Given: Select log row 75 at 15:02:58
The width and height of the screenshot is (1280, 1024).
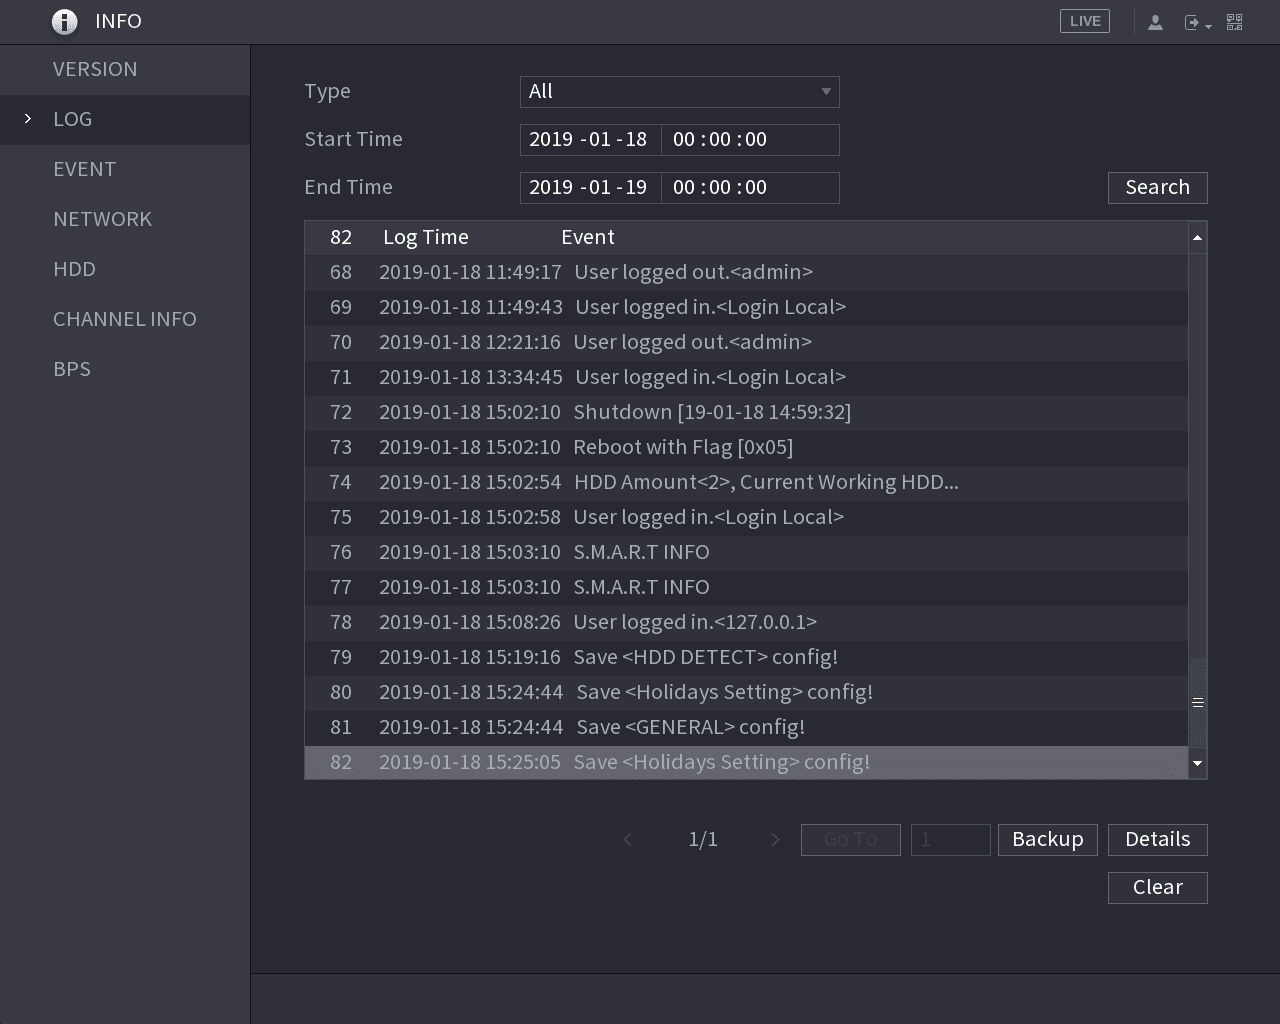Looking at the screenshot, I should (746, 518).
